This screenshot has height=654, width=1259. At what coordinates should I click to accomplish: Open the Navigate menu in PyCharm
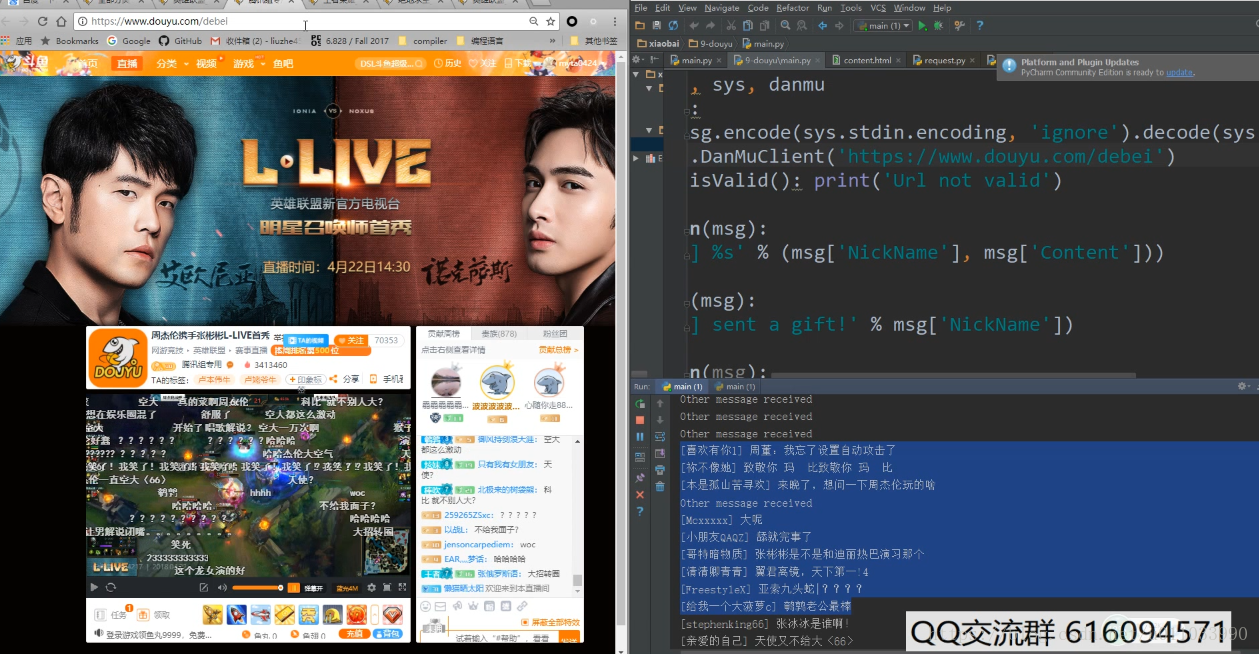click(x=722, y=8)
